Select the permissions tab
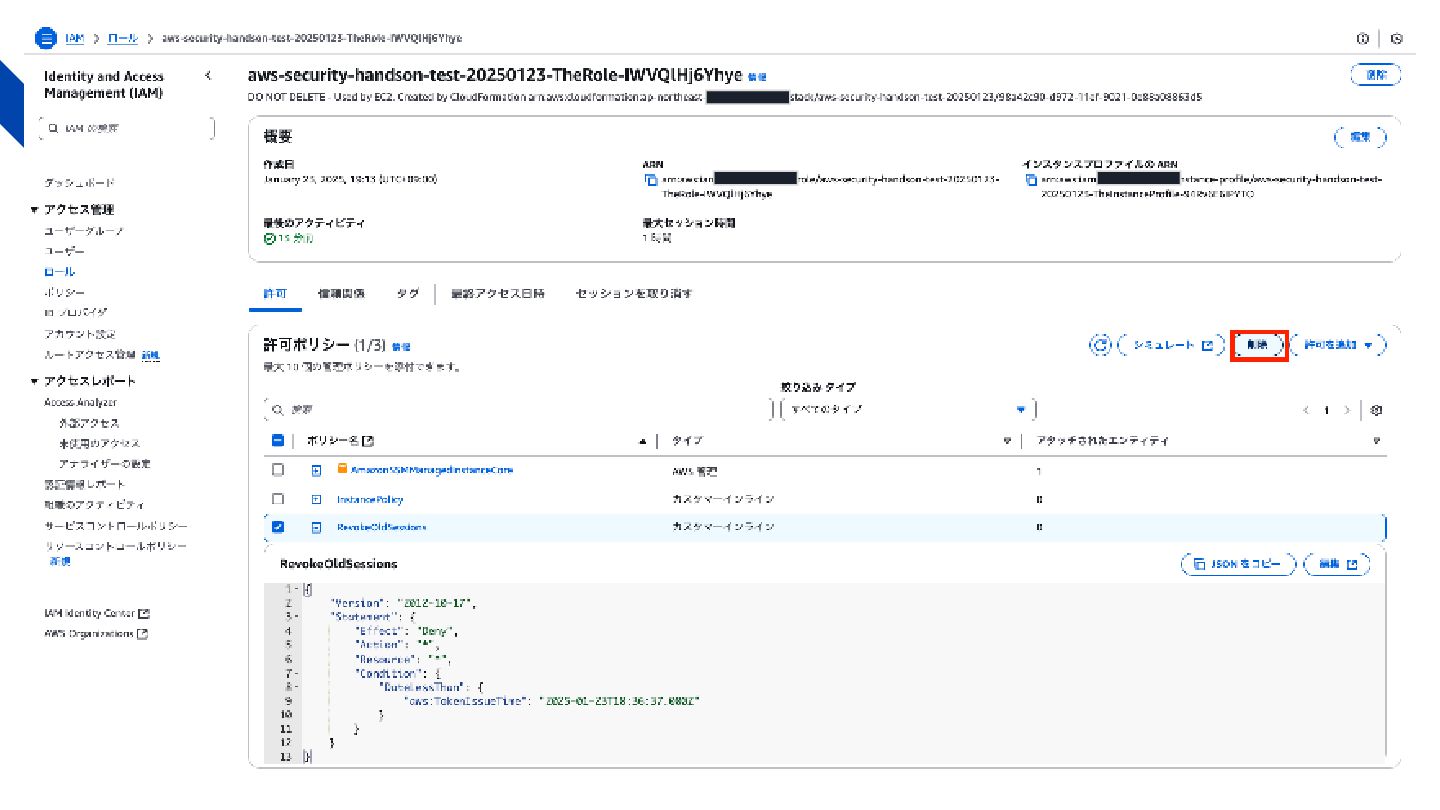This screenshot has width=1440, height=810. tap(275, 294)
